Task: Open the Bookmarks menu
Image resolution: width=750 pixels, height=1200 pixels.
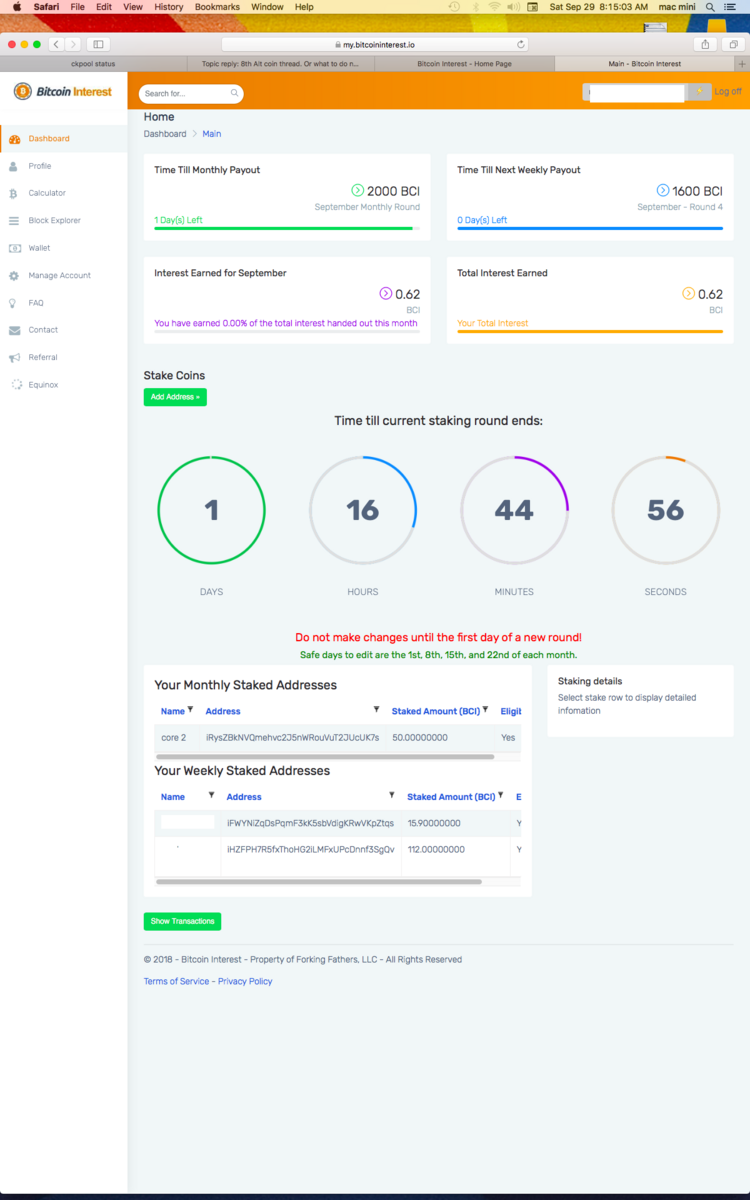Action: coord(217,7)
